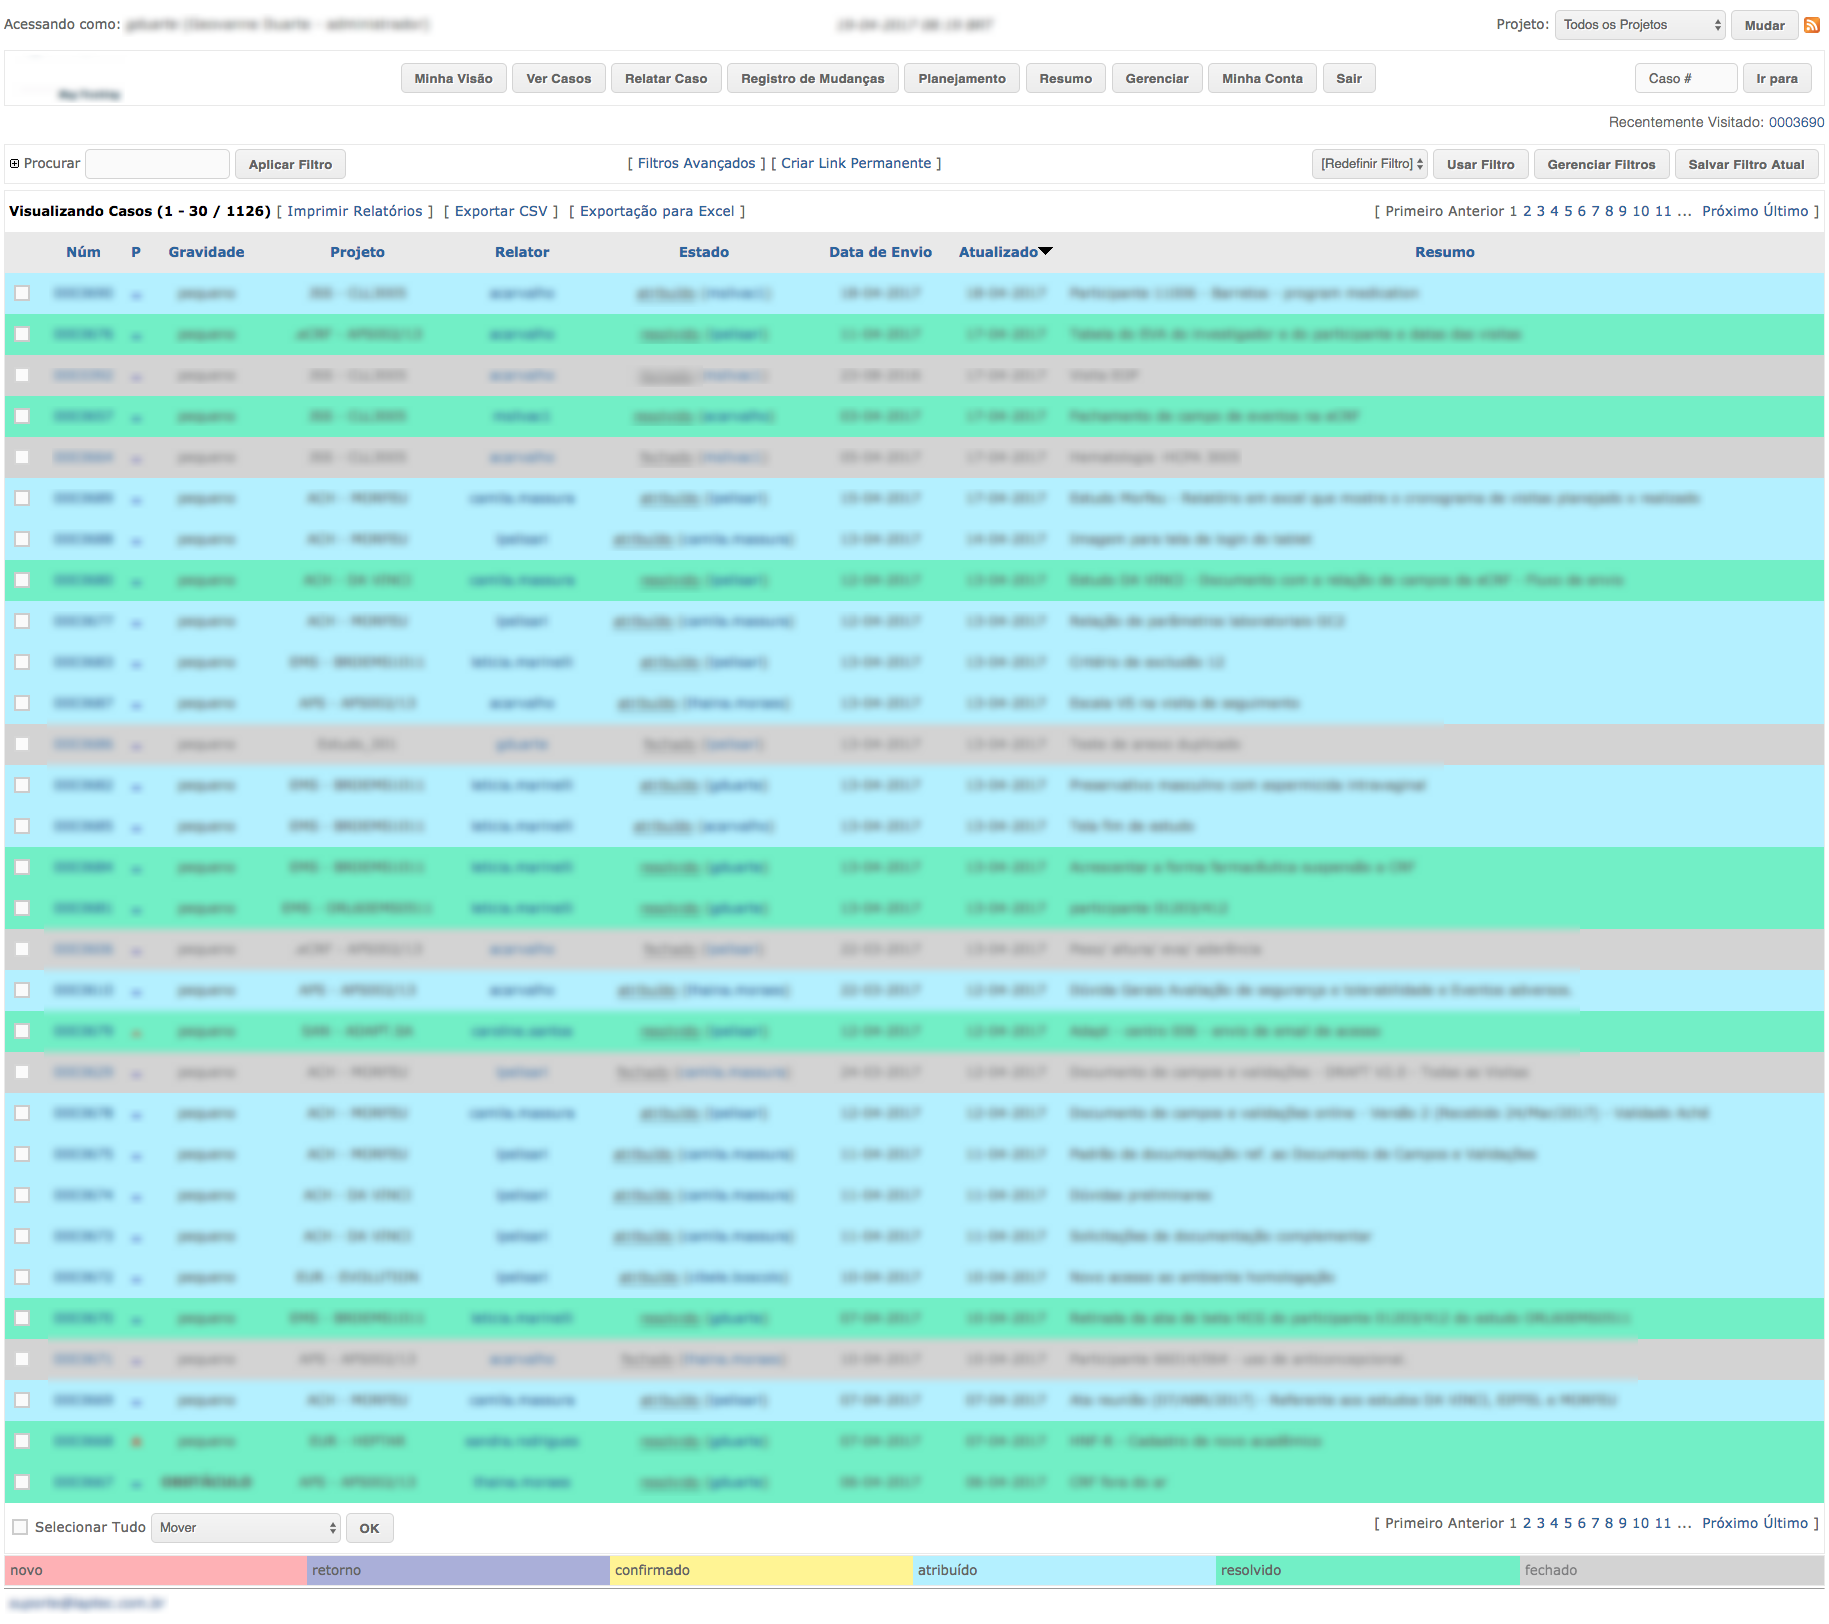The width and height of the screenshot is (1829, 1624).
Task: Click Usar Filtro button
Action: (1480, 164)
